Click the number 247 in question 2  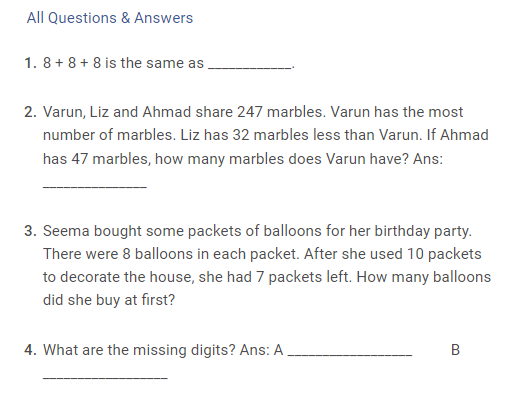click(250, 112)
